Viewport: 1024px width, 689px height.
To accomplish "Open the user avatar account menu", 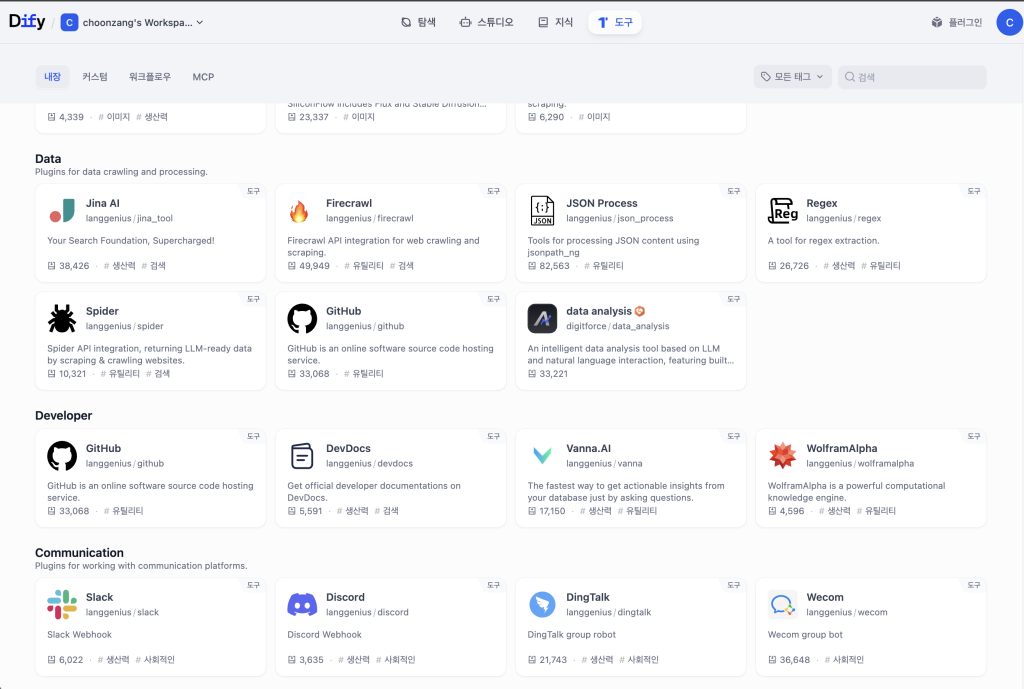I will tap(1008, 22).
